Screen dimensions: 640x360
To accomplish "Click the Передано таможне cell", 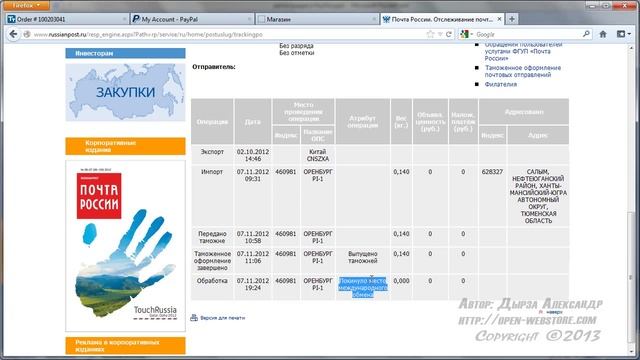I will pyautogui.click(x=212, y=237).
